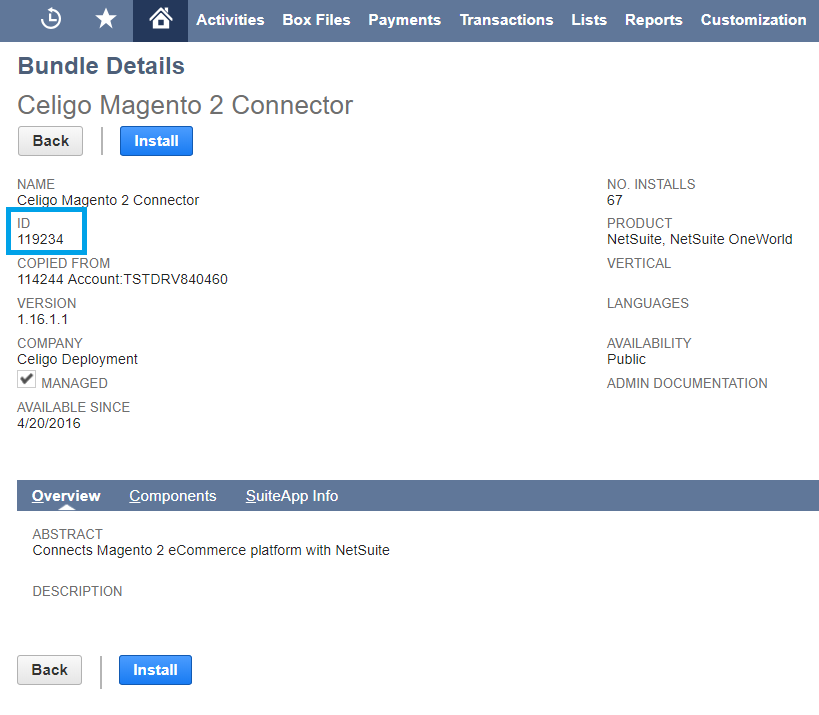Open the Box Files menu
This screenshot has height=715, width=819.
316,20
